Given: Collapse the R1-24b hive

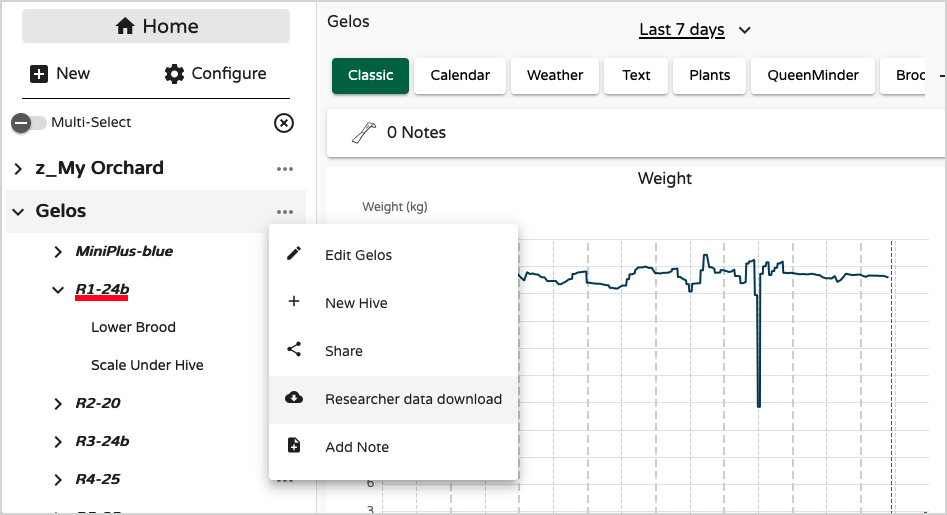Looking at the screenshot, I should click(x=58, y=290).
